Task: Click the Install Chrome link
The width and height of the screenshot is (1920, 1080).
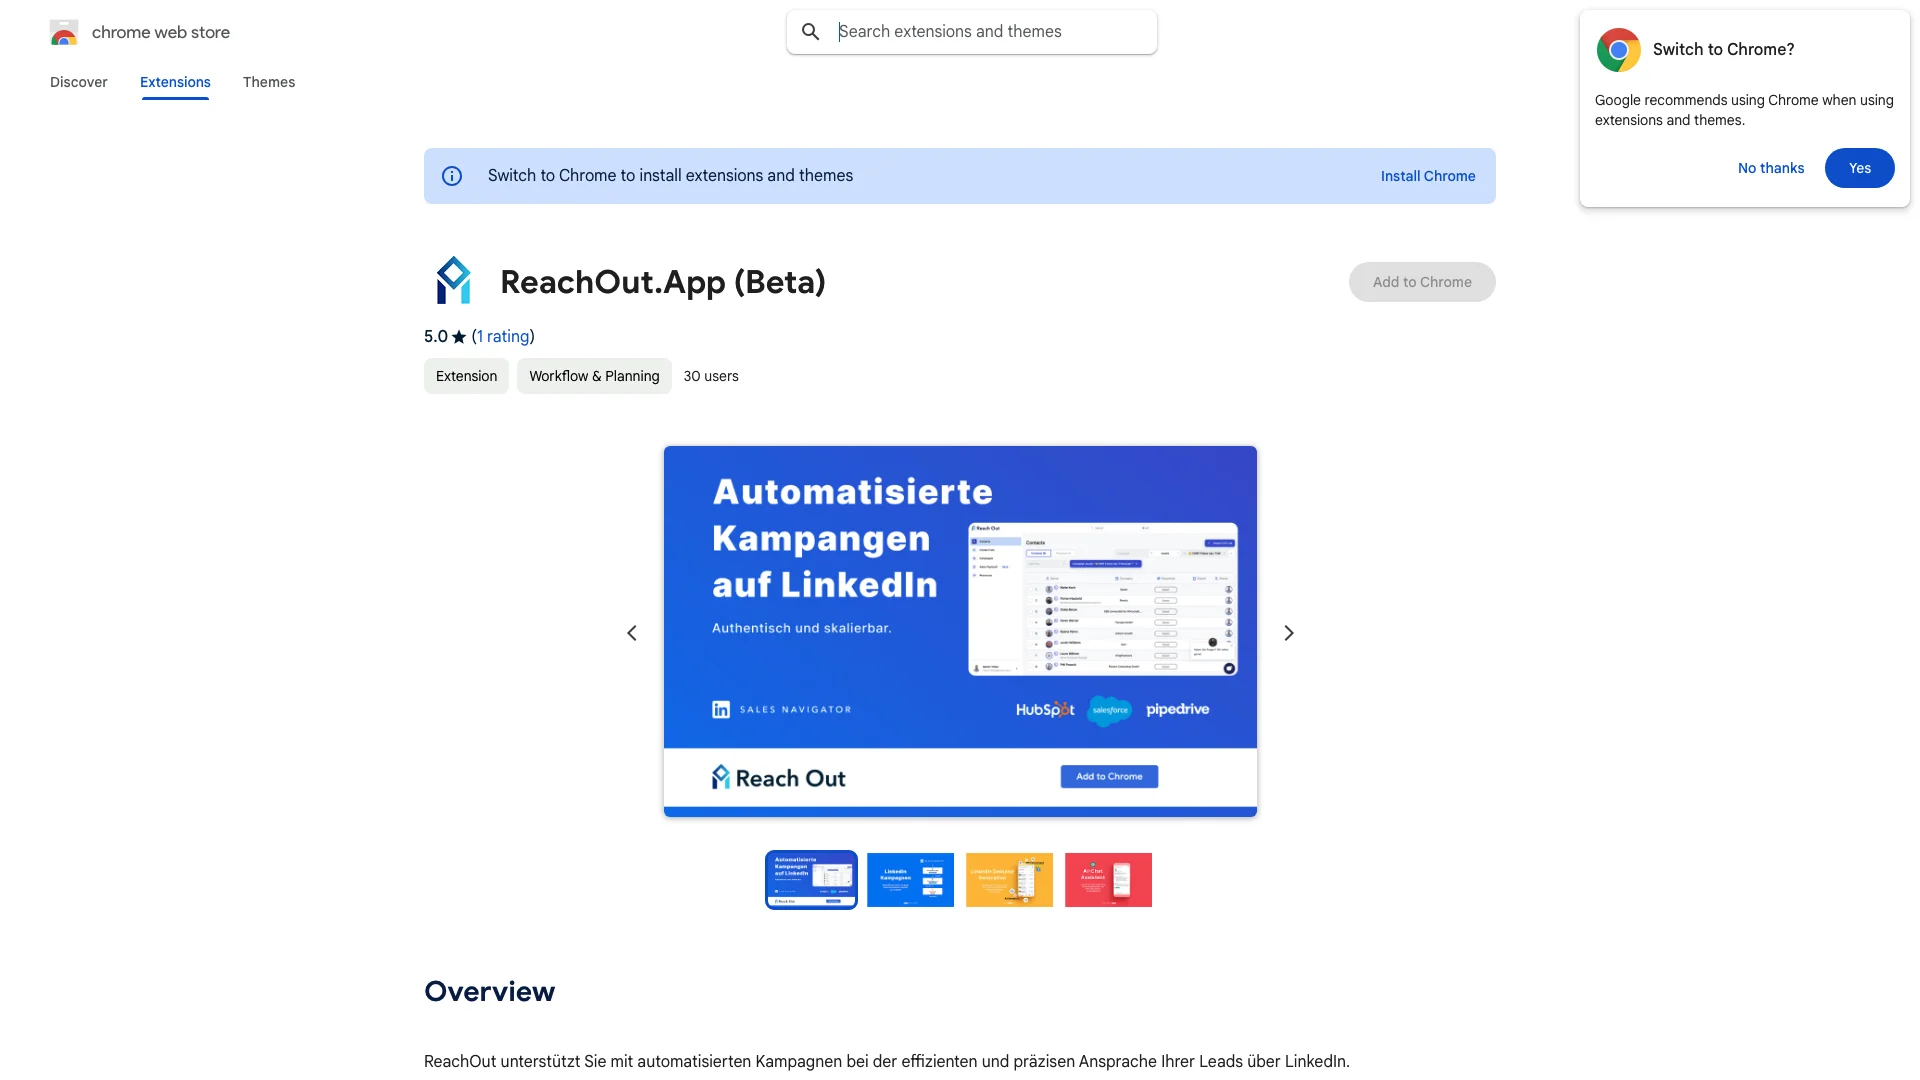Action: [1428, 174]
